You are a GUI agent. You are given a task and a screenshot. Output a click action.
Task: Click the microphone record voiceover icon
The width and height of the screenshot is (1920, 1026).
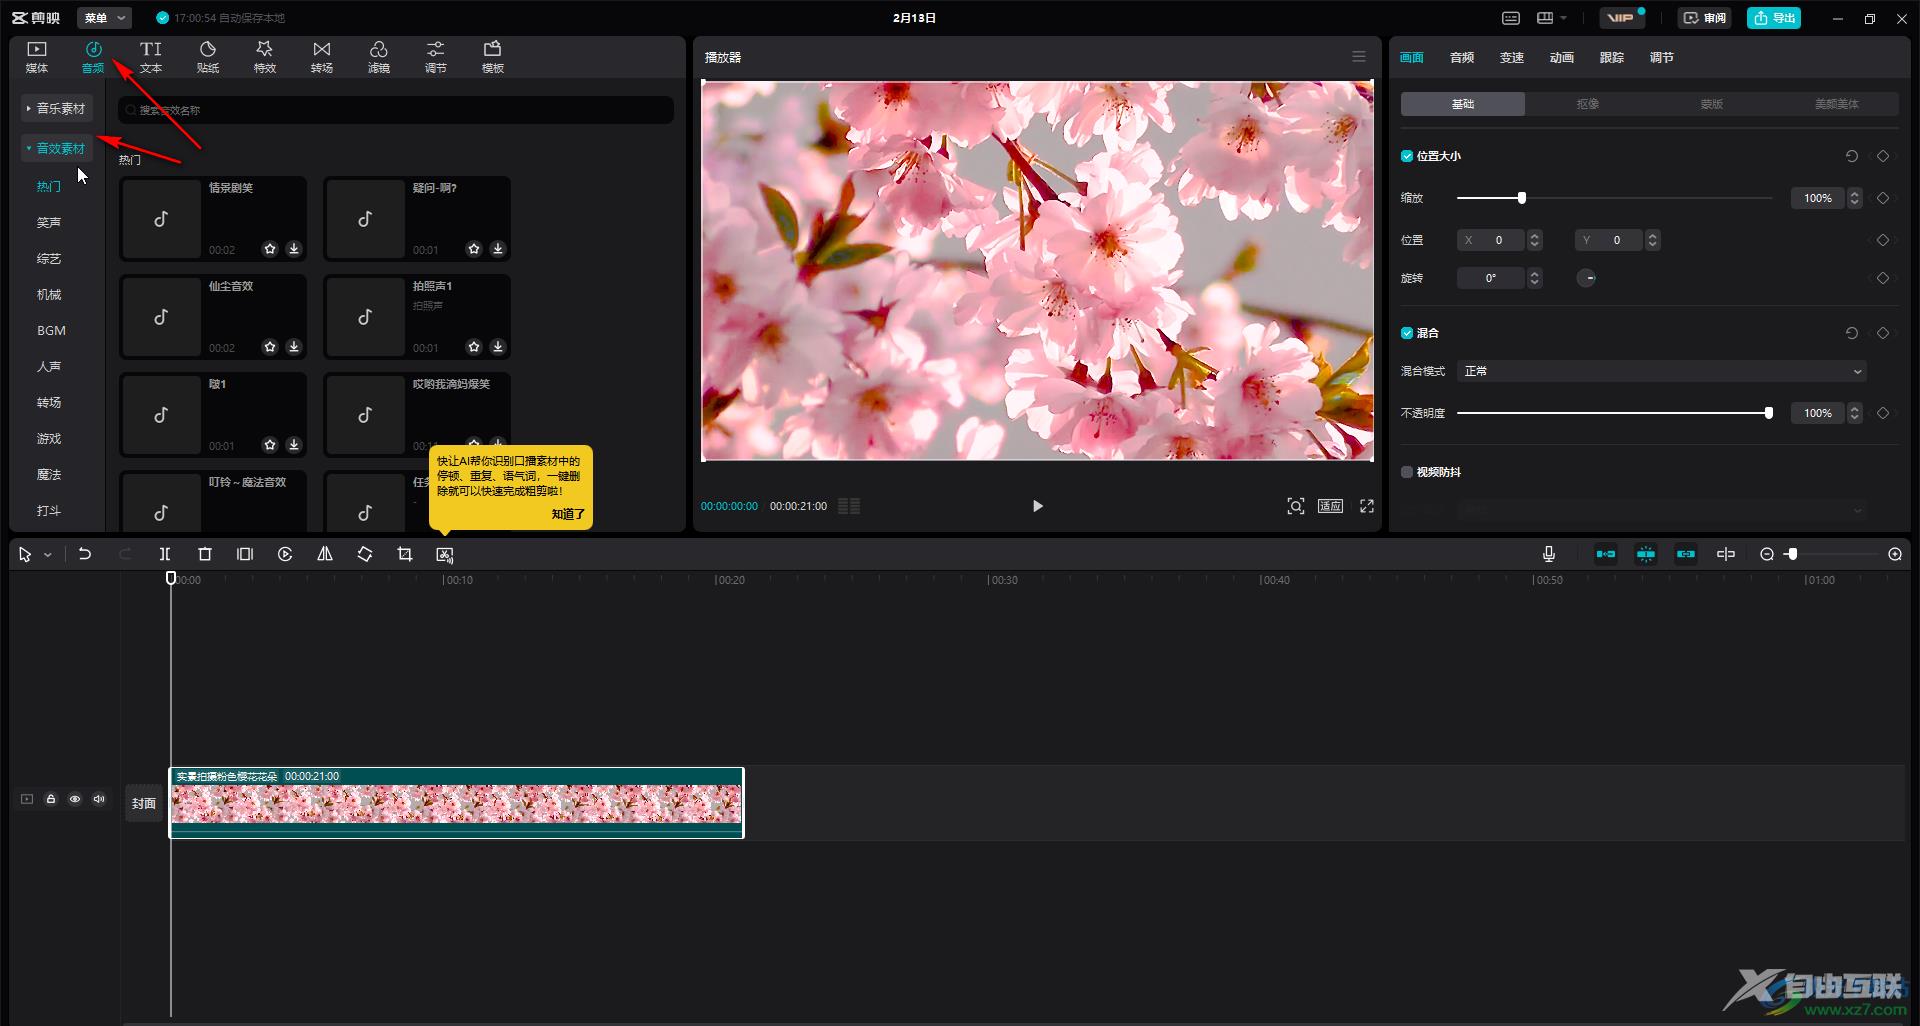[x=1549, y=554]
